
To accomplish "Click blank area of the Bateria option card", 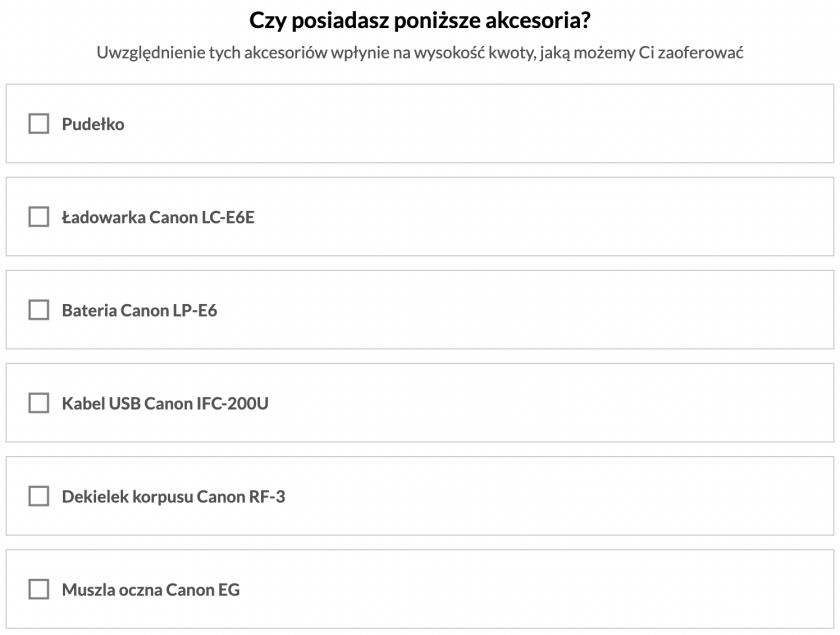I will tap(536, 310).
